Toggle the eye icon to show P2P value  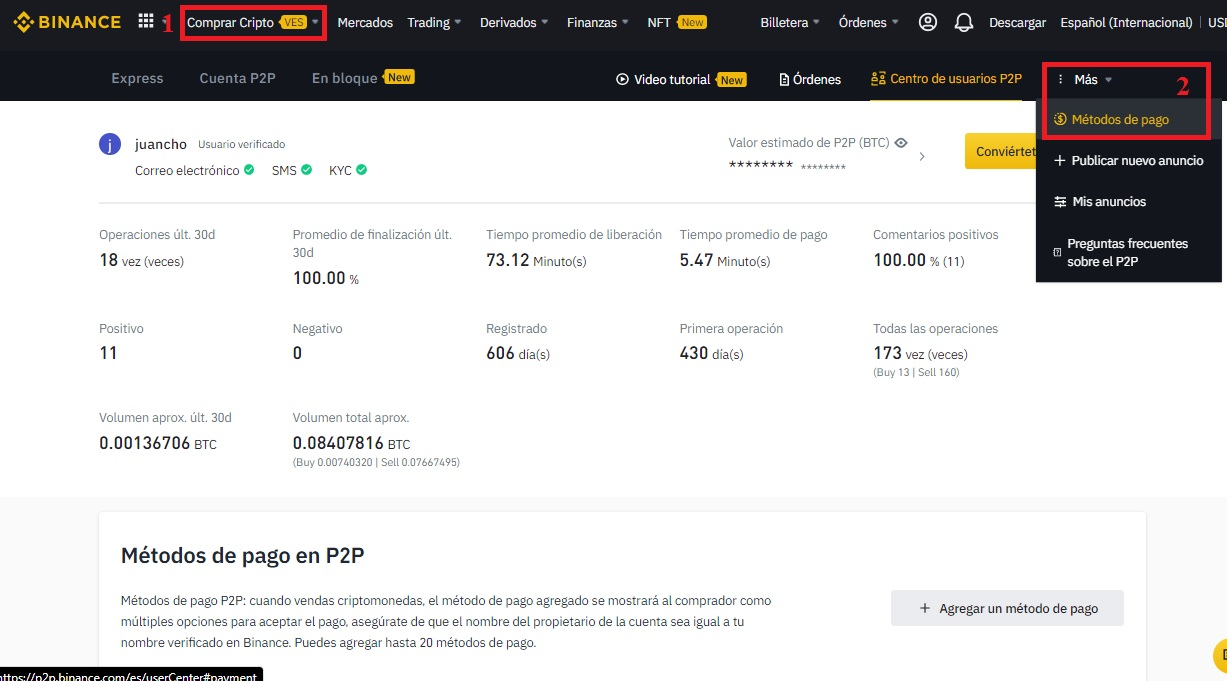coord(901,143)
